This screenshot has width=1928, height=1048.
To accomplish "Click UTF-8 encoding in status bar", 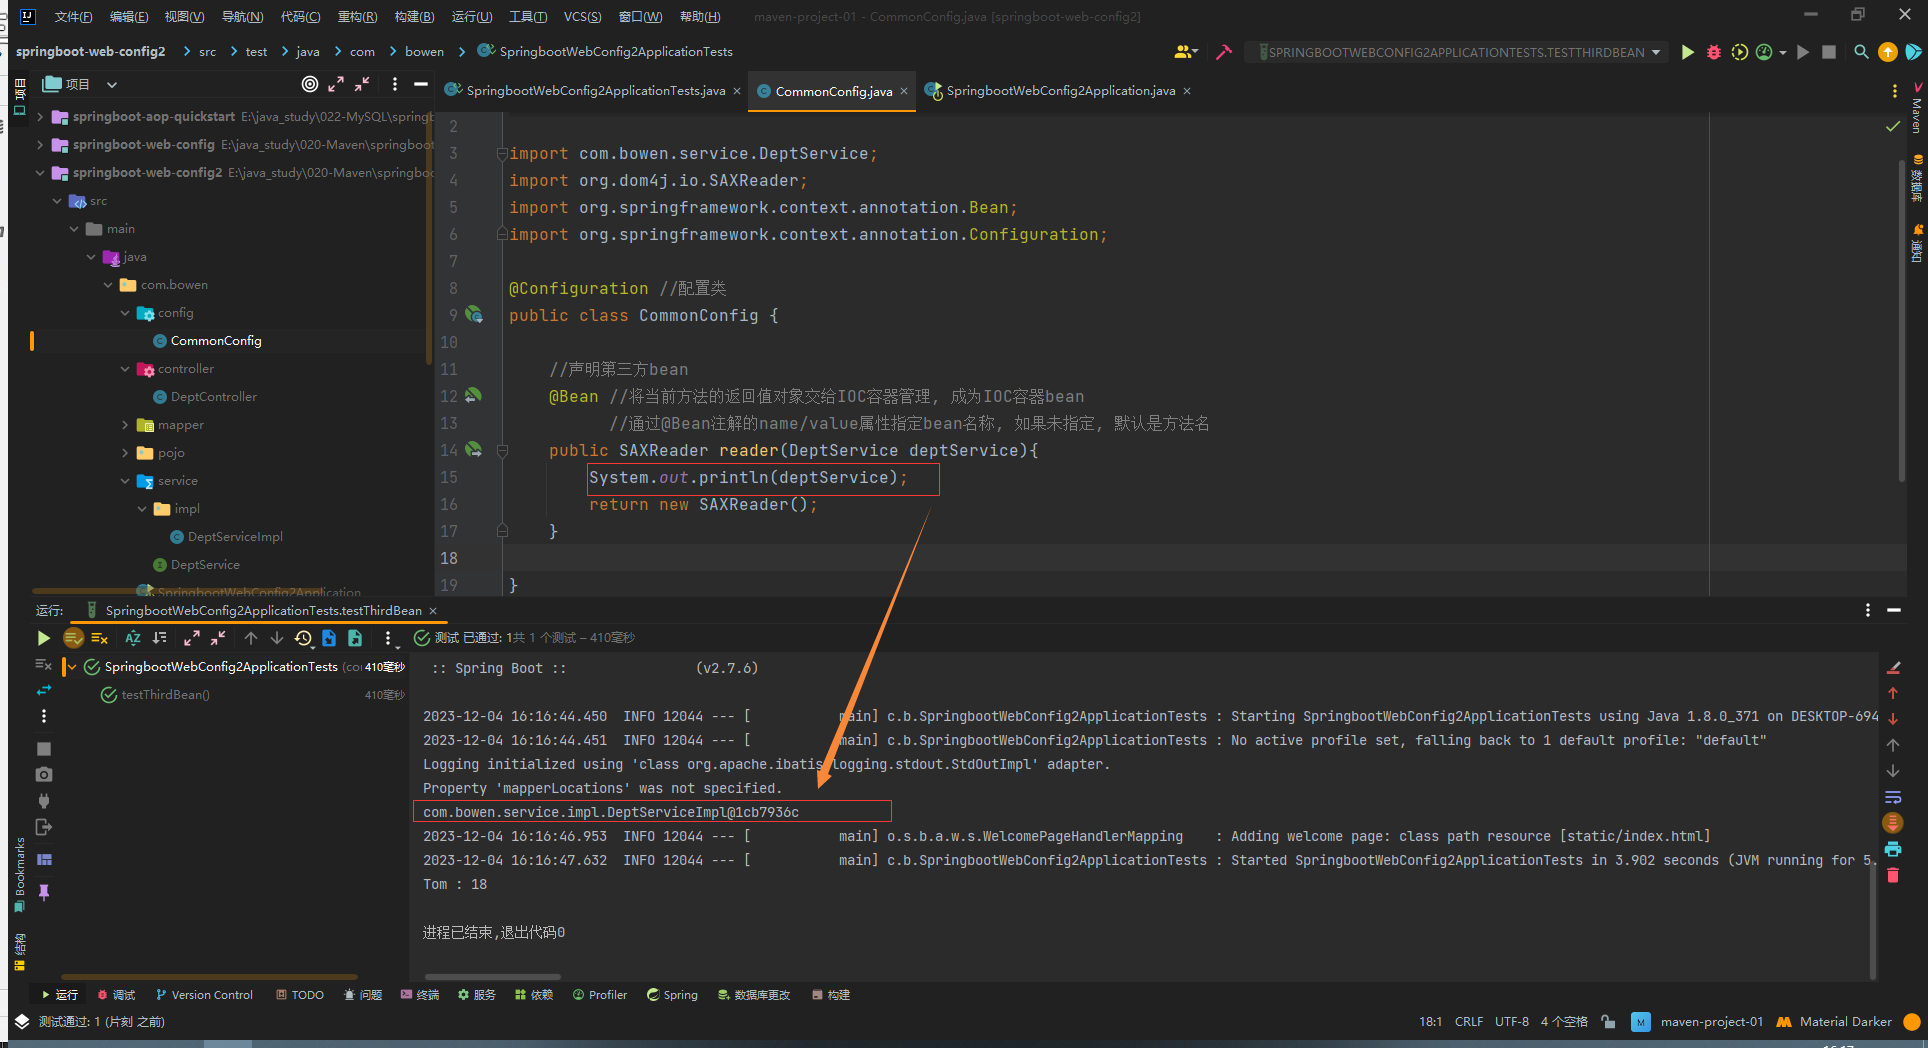I will coord(1512,1022).
